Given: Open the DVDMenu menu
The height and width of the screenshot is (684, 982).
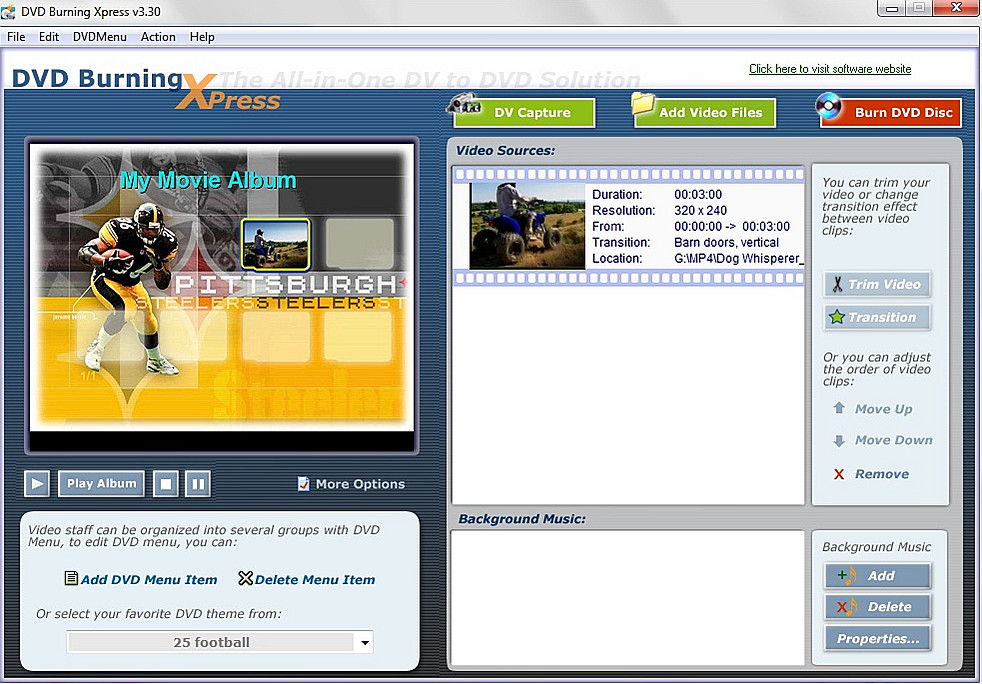Looking at the screenshot, I should tap(100, 37).
